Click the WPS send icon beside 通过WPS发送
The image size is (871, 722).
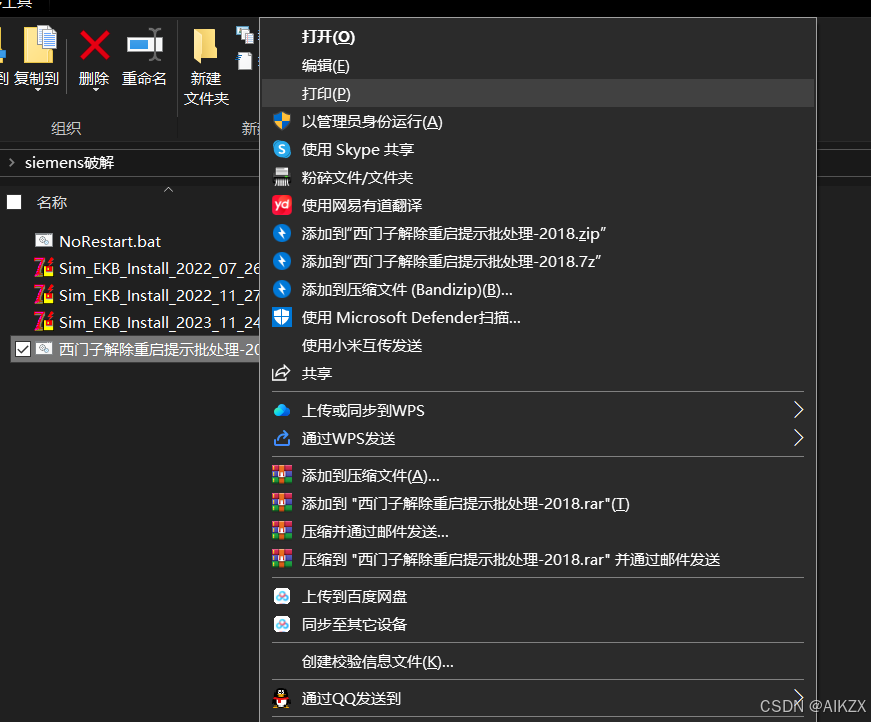pos(282,438)
